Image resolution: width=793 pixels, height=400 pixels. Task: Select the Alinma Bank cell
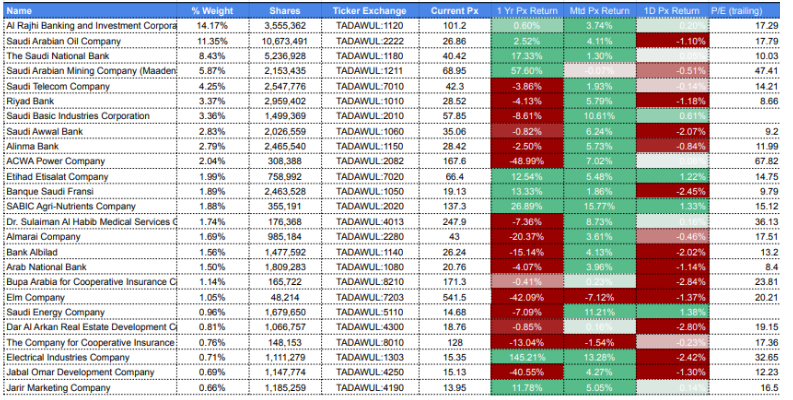tap(90, 146)
